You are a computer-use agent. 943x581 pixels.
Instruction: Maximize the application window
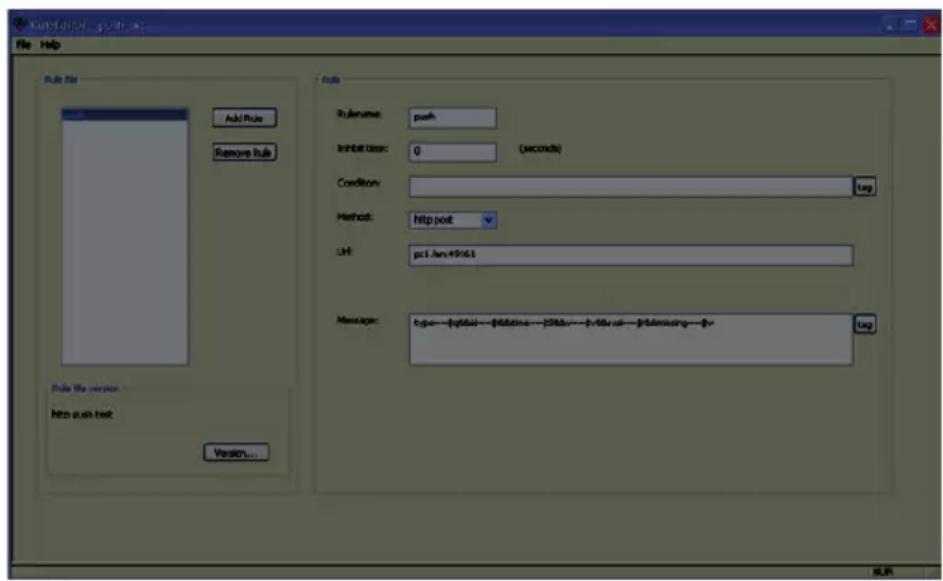click(911, 25)
